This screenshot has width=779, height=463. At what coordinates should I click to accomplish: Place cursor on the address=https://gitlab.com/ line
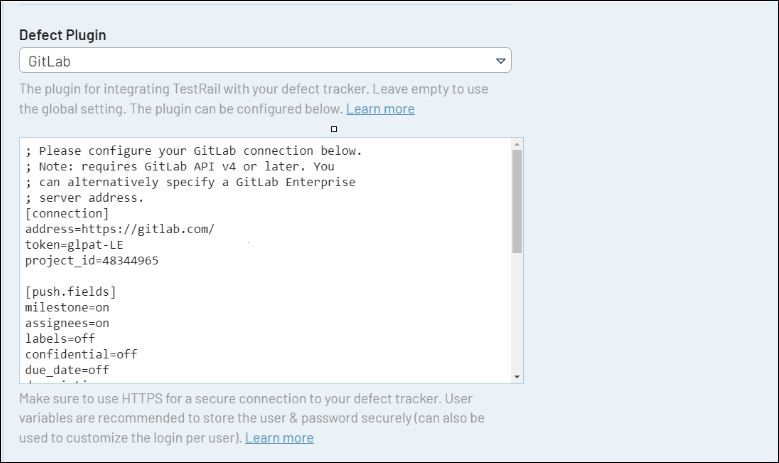tap(120, 229)
